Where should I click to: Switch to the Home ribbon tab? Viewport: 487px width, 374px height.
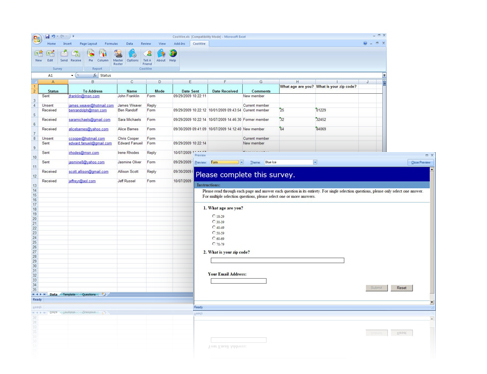tap(51, 44)
